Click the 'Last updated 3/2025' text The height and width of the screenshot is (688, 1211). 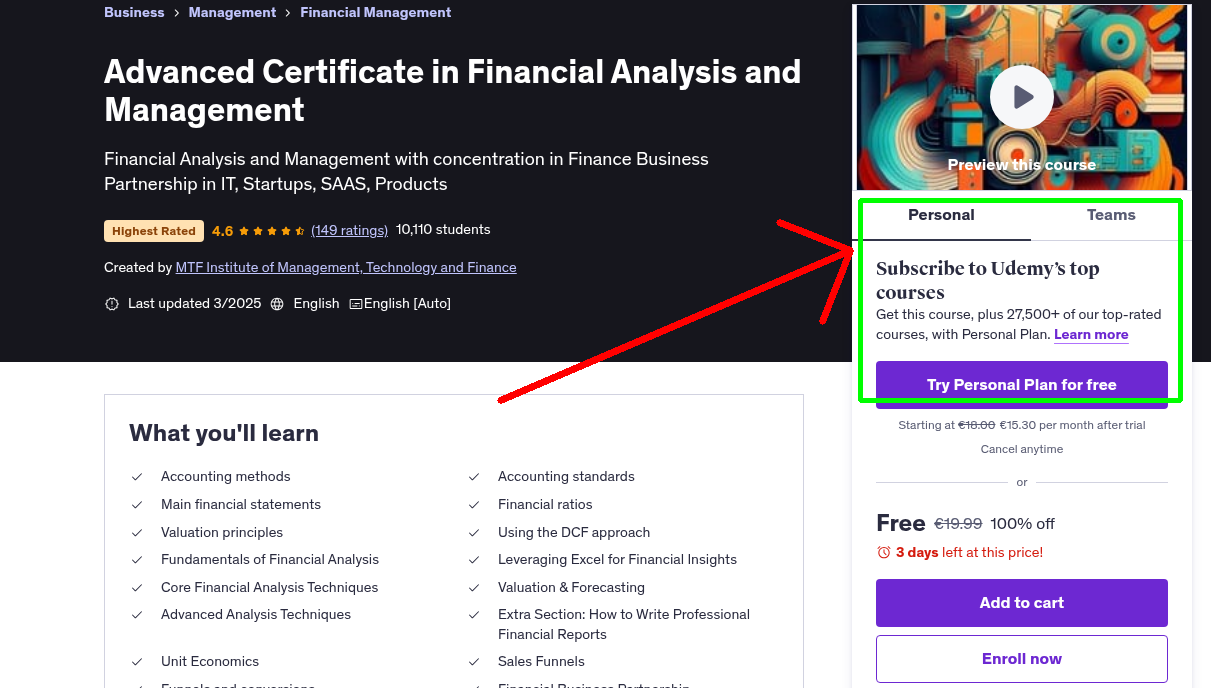(195, 304)
